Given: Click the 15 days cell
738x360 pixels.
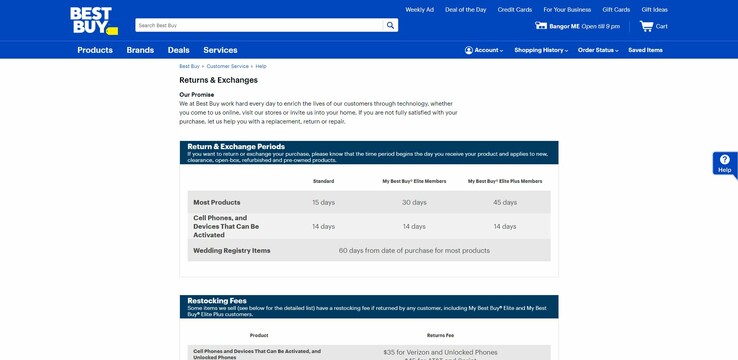Looking at the screenshot, I should click(x=323, y=202).
